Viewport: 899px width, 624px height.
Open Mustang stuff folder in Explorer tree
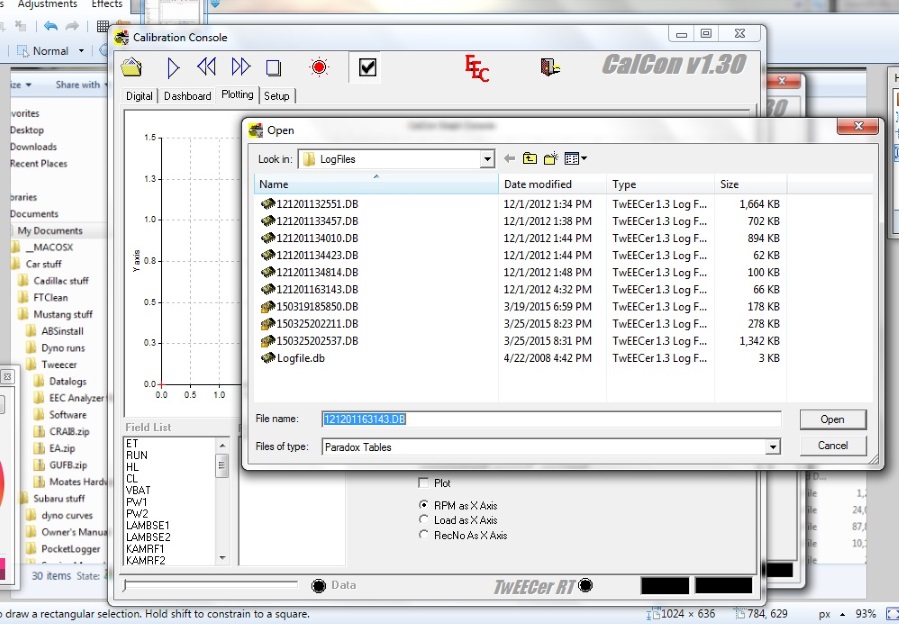(x=62, y=314)
